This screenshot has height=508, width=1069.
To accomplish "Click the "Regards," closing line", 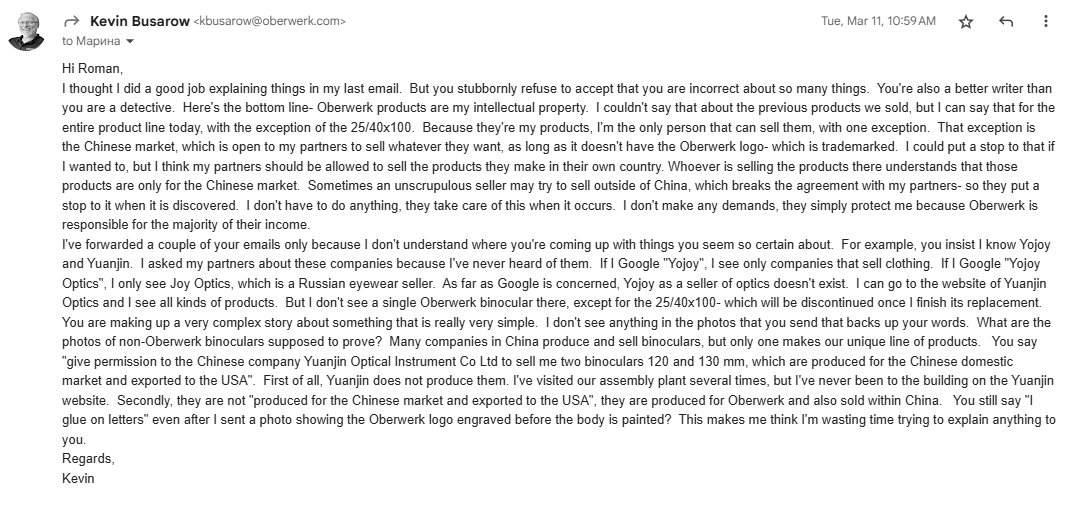I will pos(89,459).
